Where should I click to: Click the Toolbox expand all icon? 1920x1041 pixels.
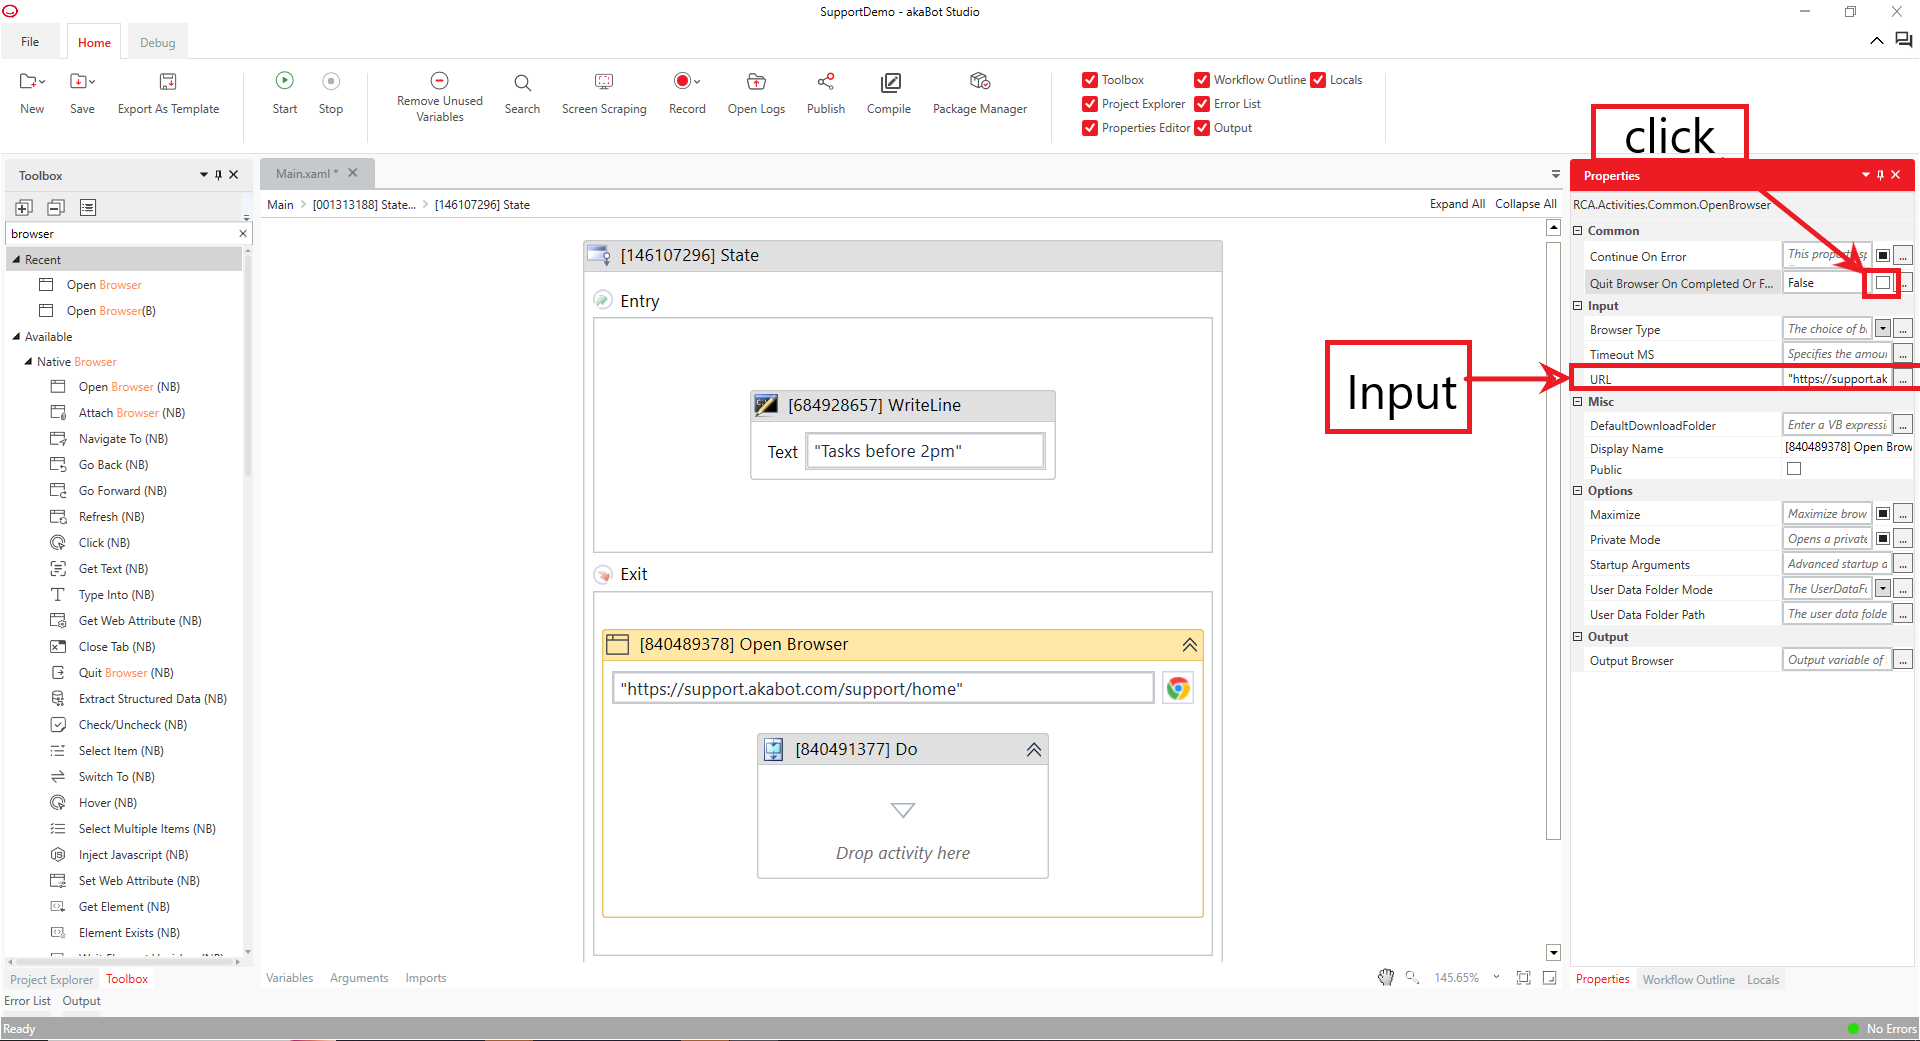[x=24, y=207]
